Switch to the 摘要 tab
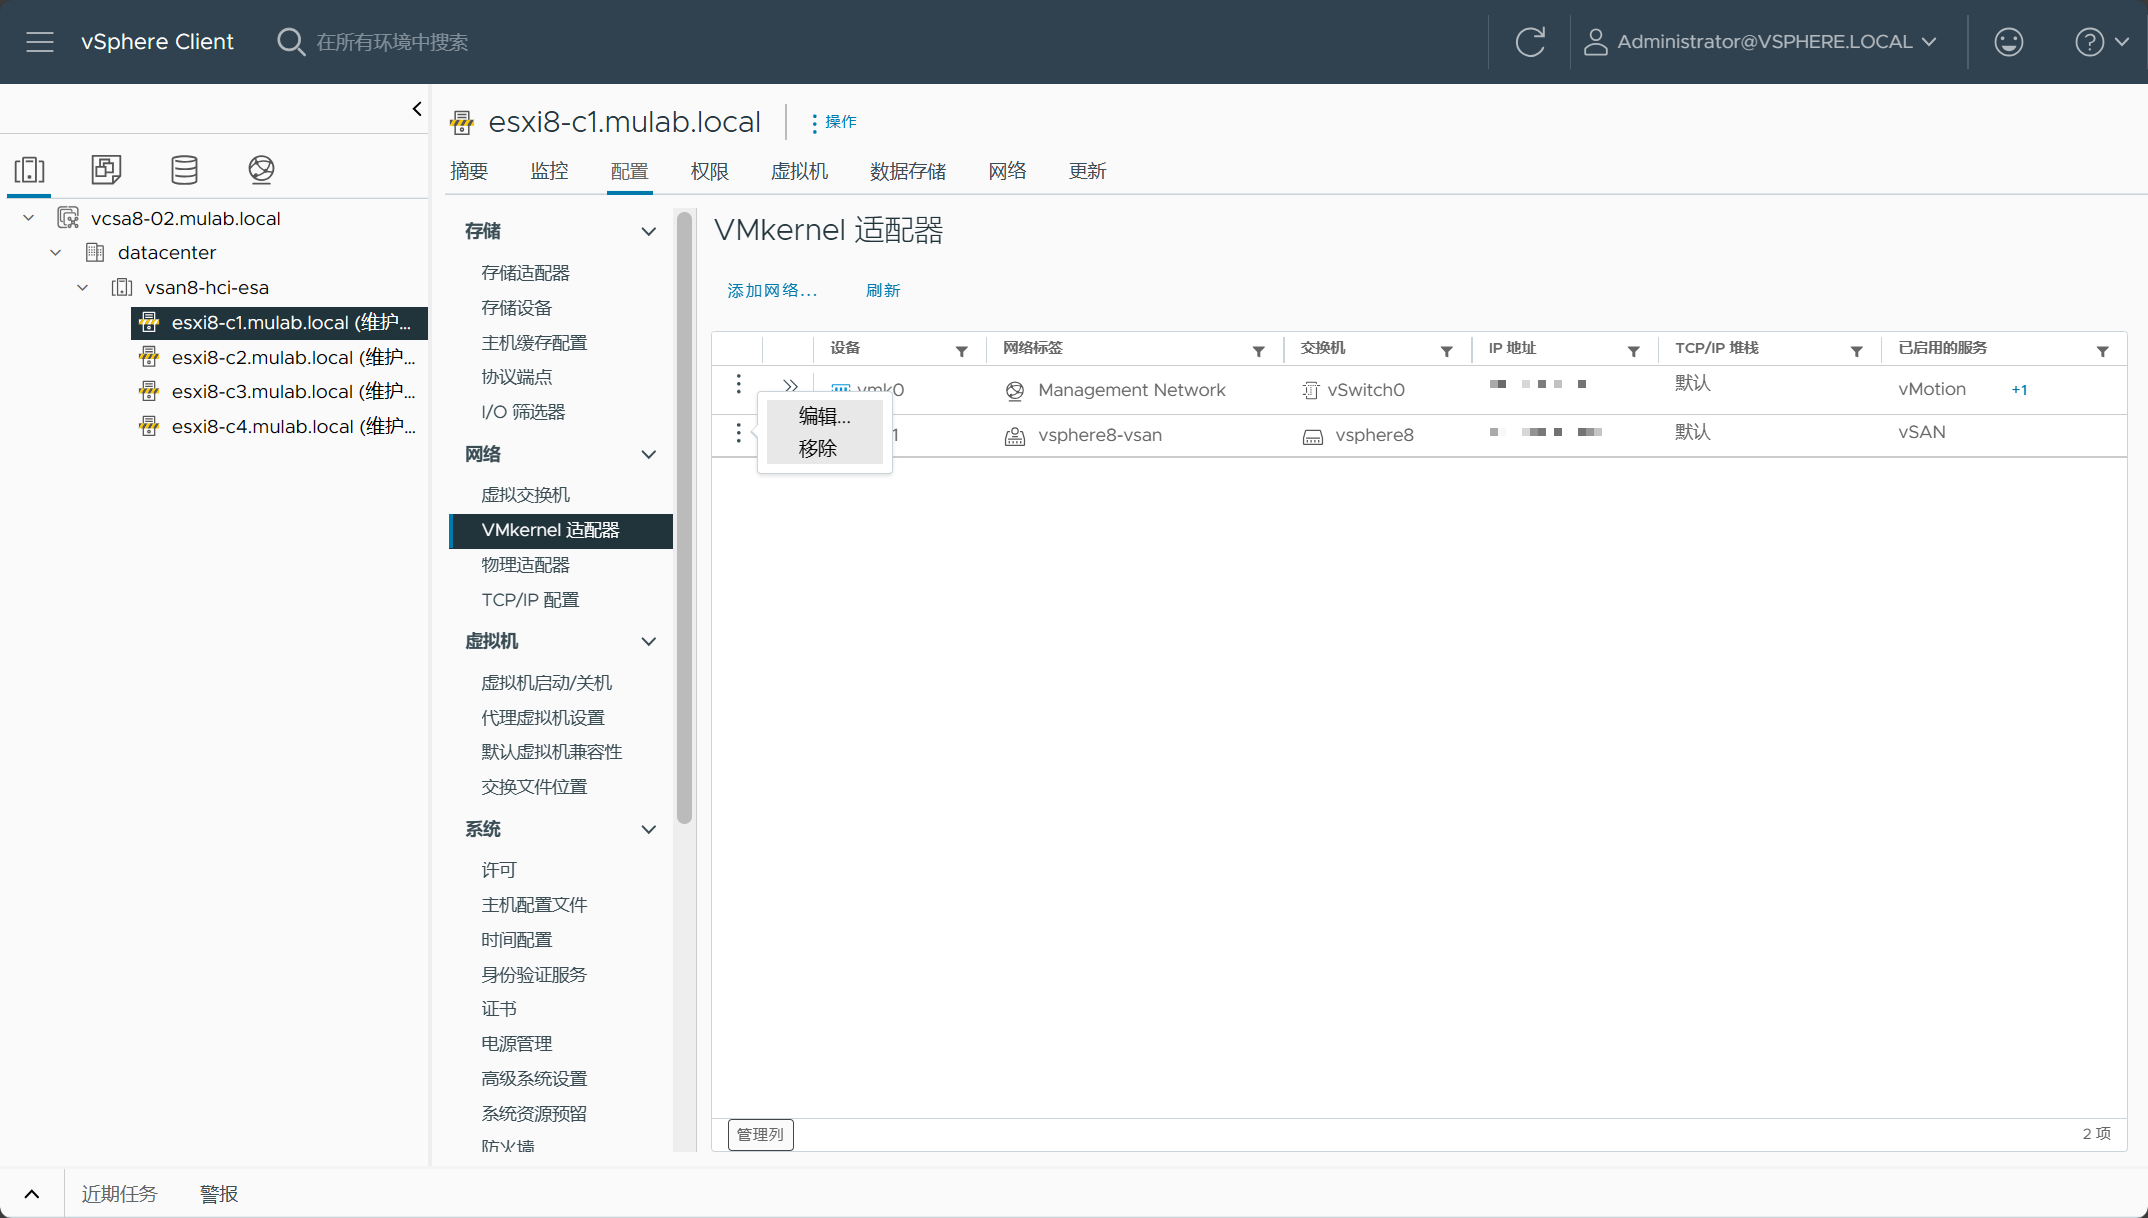The width and height of the screenshot is (2148, 1218). pyautogui.click(x=469, y=171)
